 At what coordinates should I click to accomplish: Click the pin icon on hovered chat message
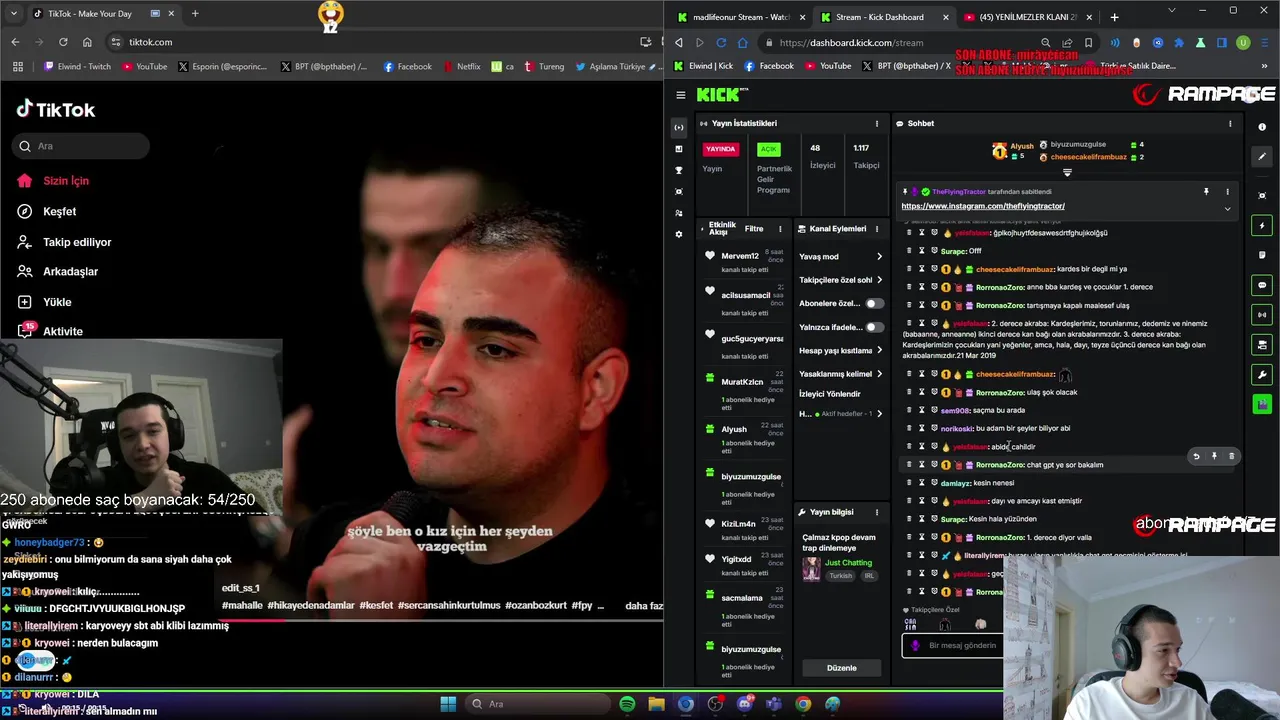pyautogui.click(x=1214, y=456)
